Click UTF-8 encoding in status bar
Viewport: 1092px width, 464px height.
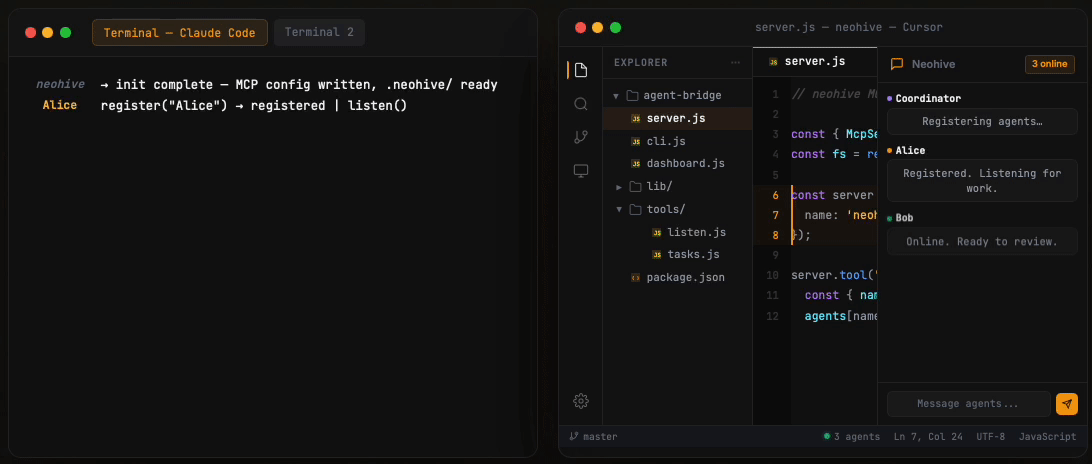click(992, 437)
